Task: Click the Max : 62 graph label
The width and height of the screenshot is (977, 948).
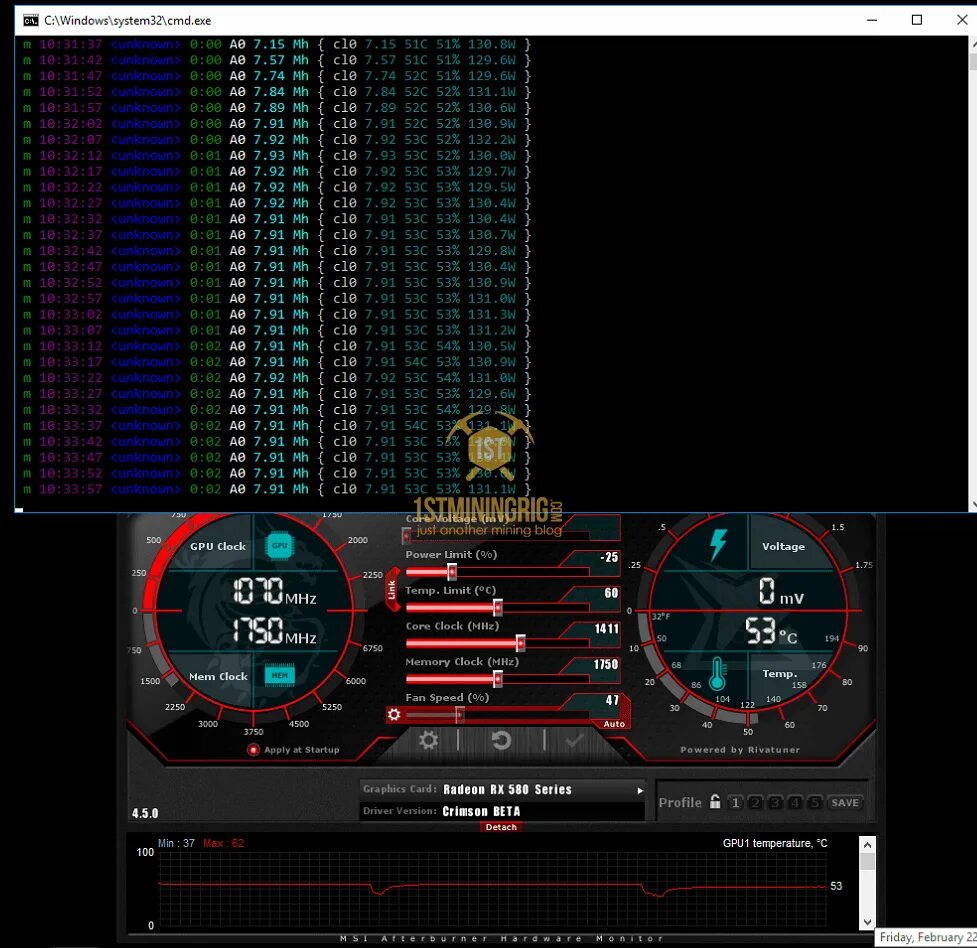Action: coord(223,843)
